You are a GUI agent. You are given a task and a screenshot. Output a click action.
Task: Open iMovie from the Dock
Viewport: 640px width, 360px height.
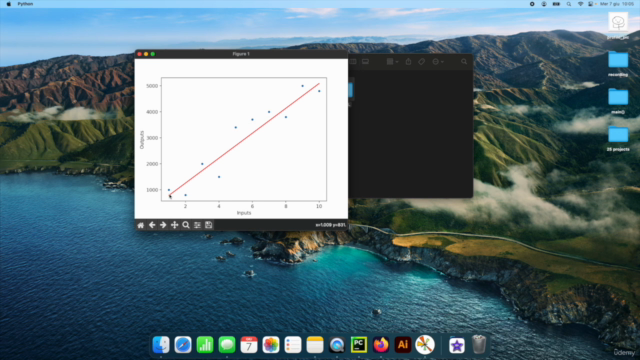(457, 345)
